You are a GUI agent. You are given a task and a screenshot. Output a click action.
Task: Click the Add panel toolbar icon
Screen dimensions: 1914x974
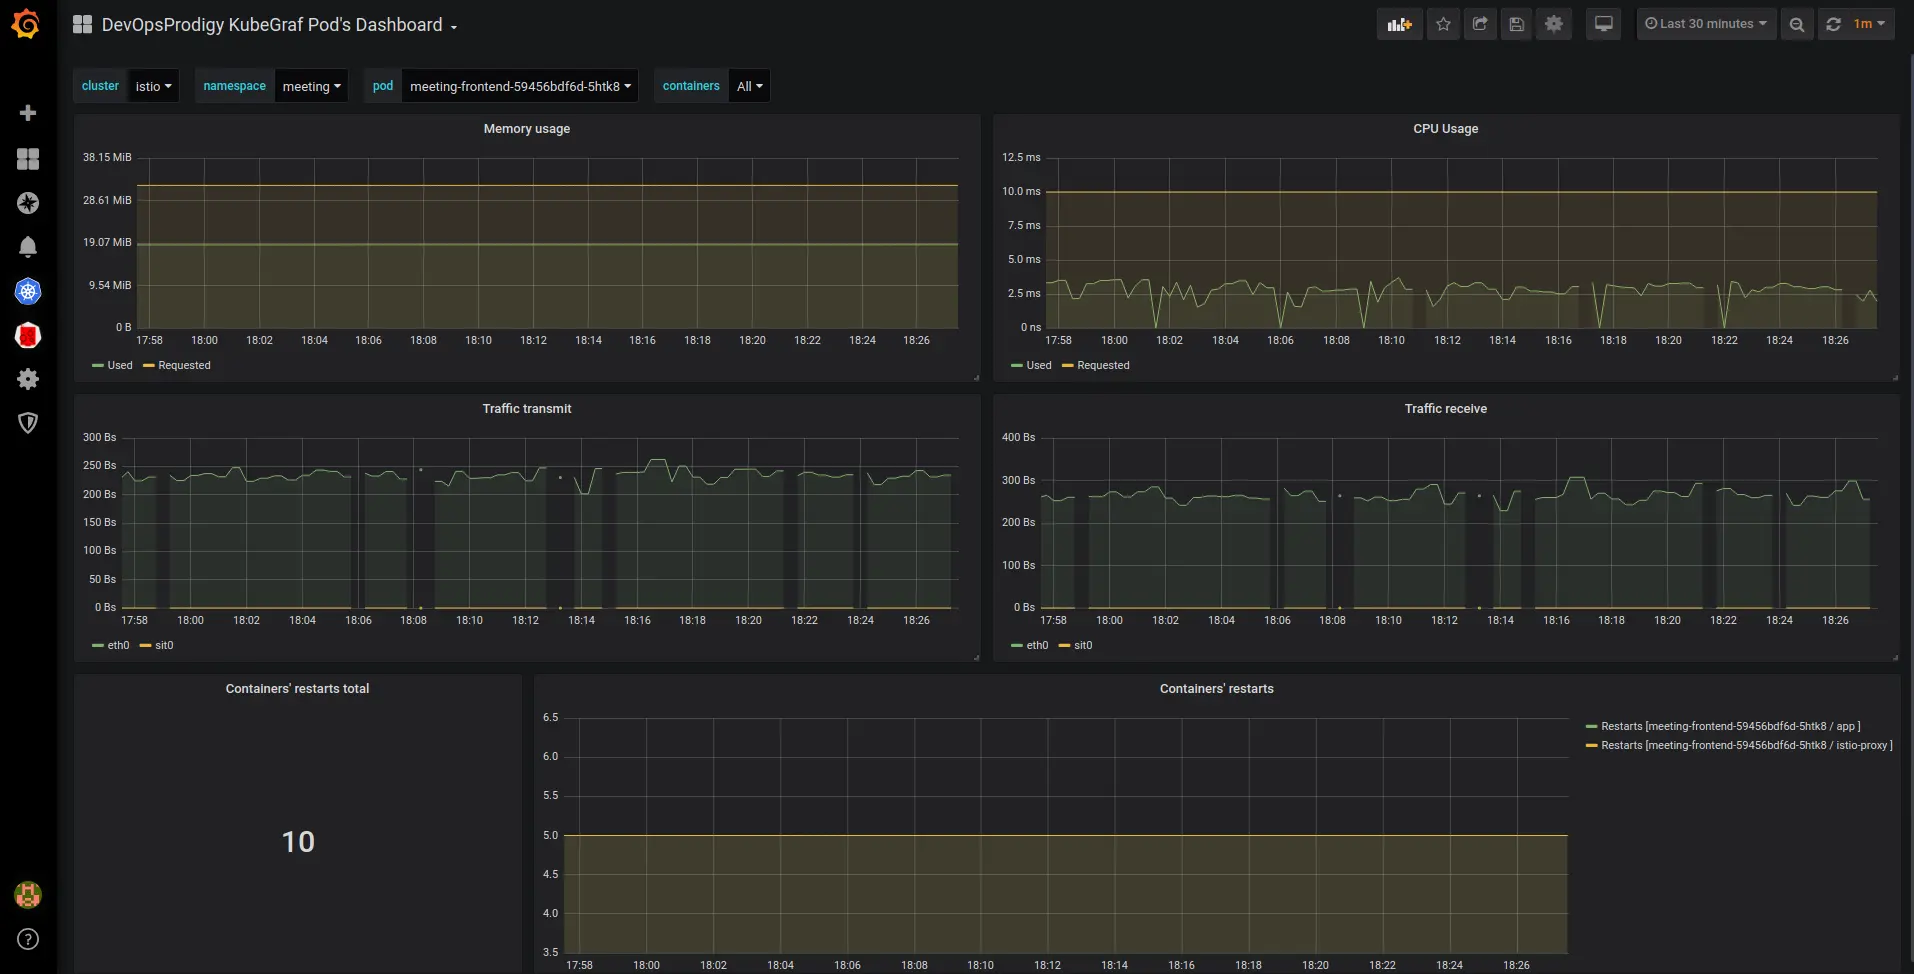(1399, 24)
